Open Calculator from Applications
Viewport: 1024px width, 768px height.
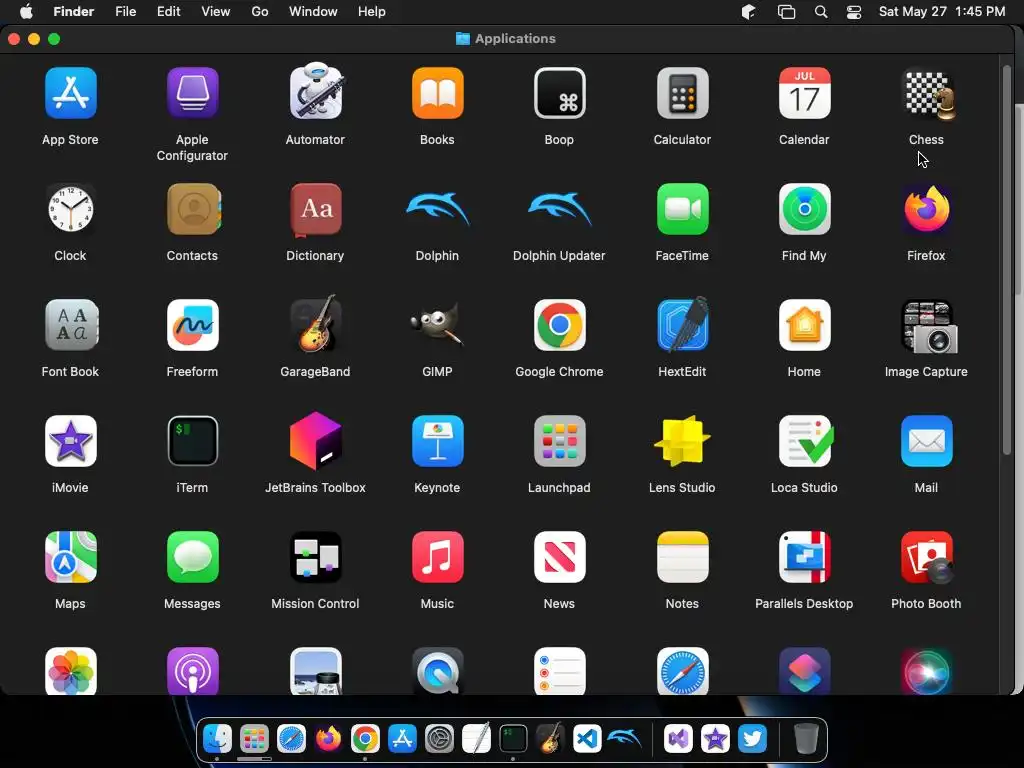pyautogui.click(x=682, y=93)
